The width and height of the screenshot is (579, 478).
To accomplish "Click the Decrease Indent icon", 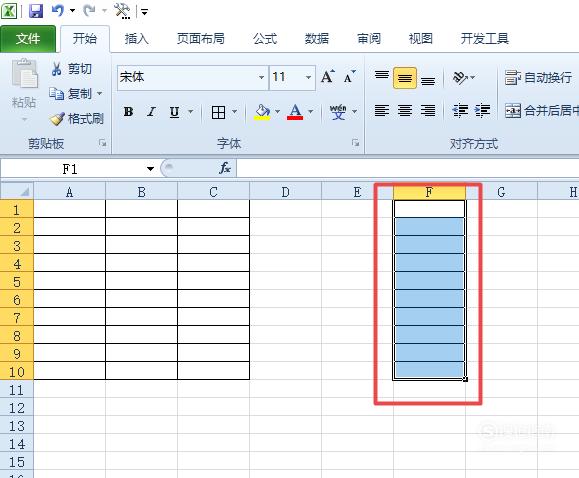I will coord(460,110).
